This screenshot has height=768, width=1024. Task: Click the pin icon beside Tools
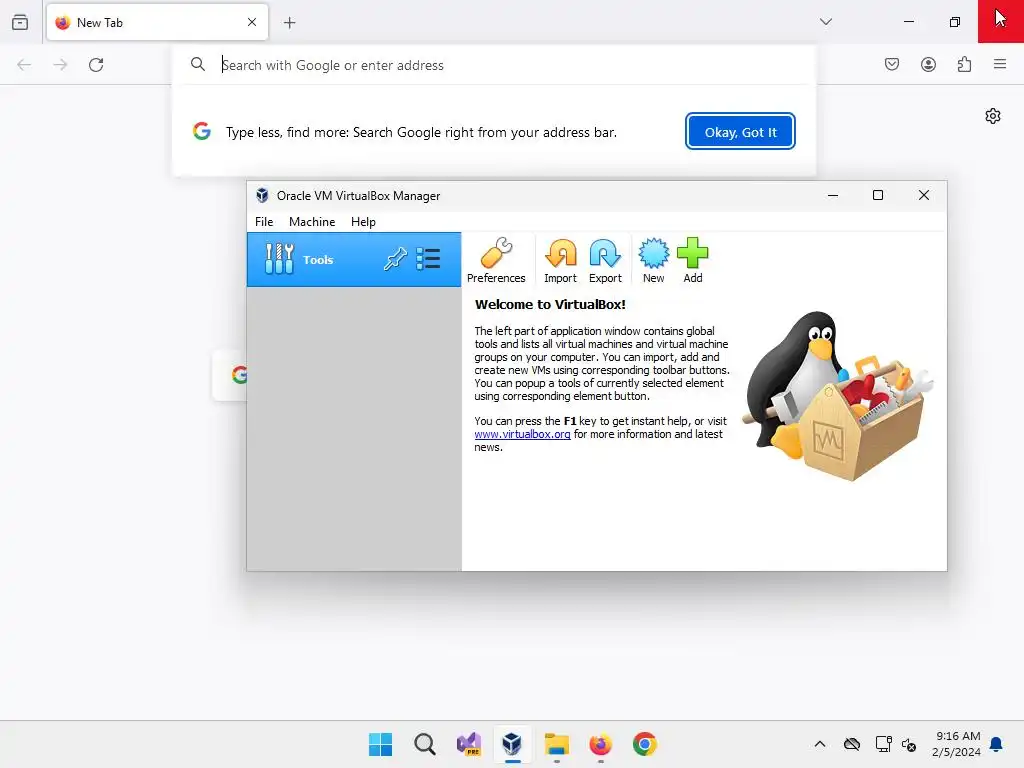pos(395,259)
